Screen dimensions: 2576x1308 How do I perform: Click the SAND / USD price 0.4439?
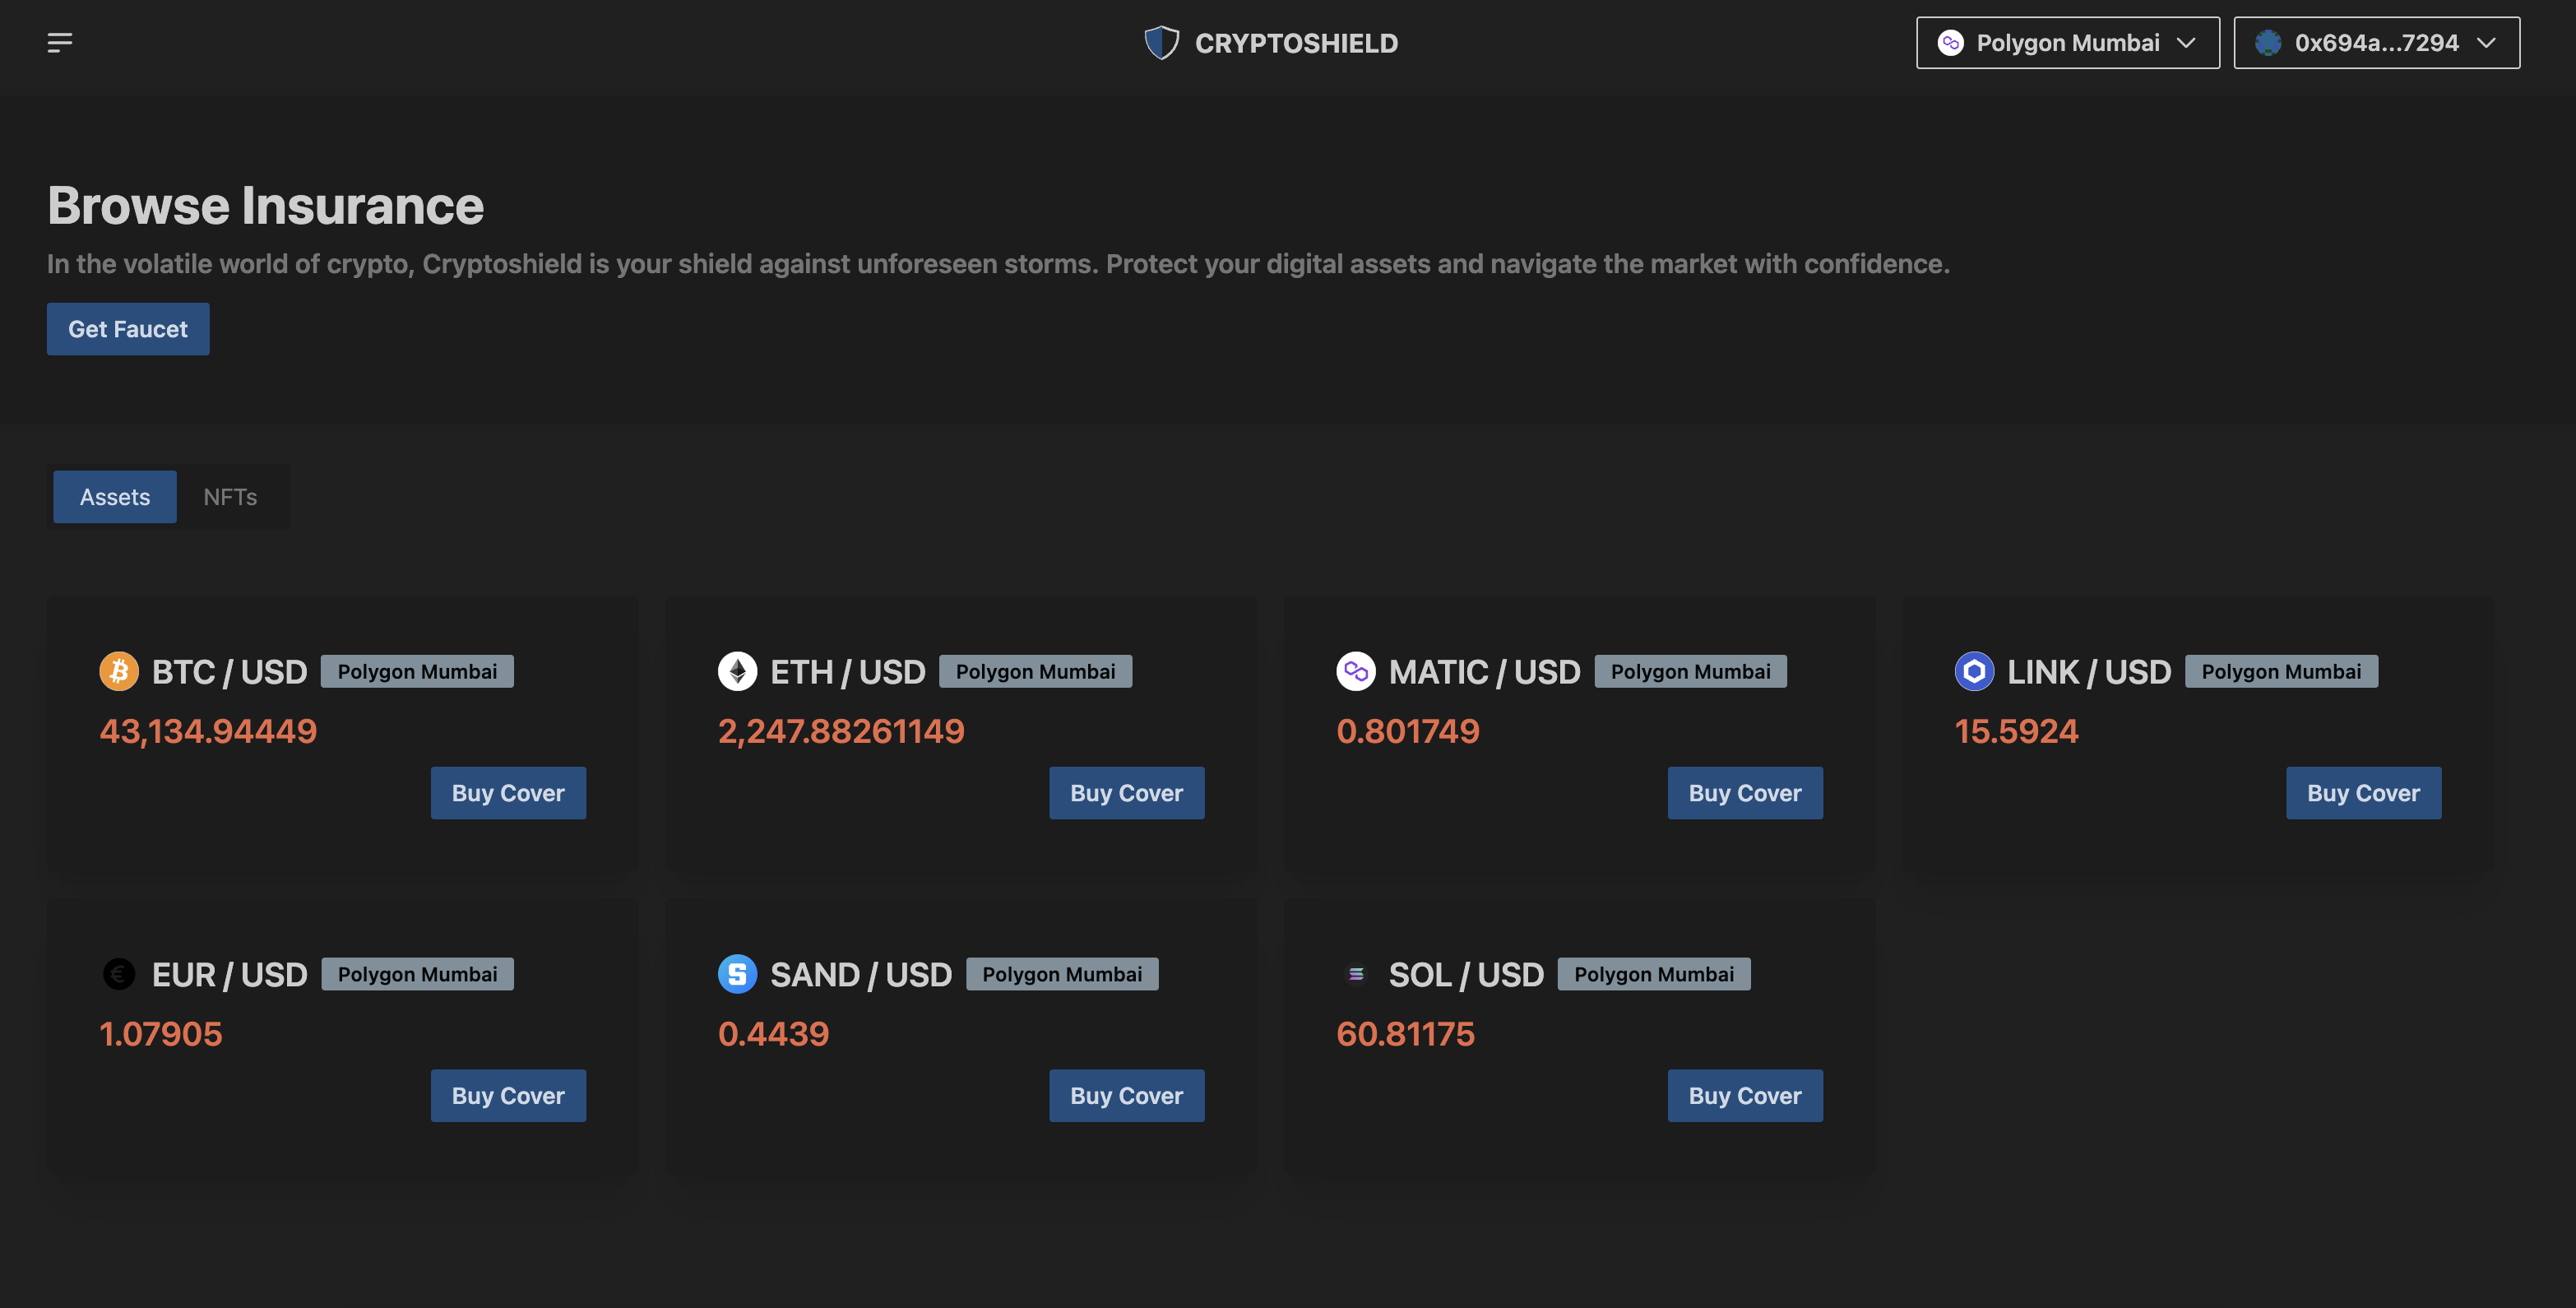coord(773,1034)
